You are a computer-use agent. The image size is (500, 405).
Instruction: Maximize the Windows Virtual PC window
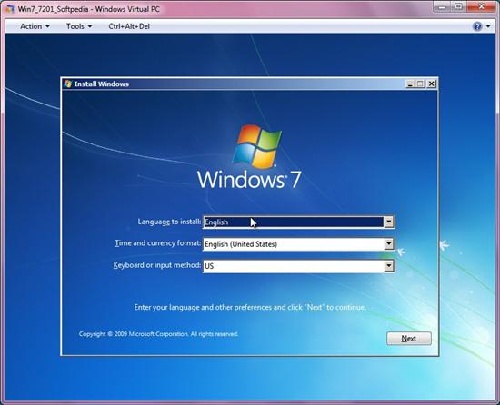click(x=459, y=7)
